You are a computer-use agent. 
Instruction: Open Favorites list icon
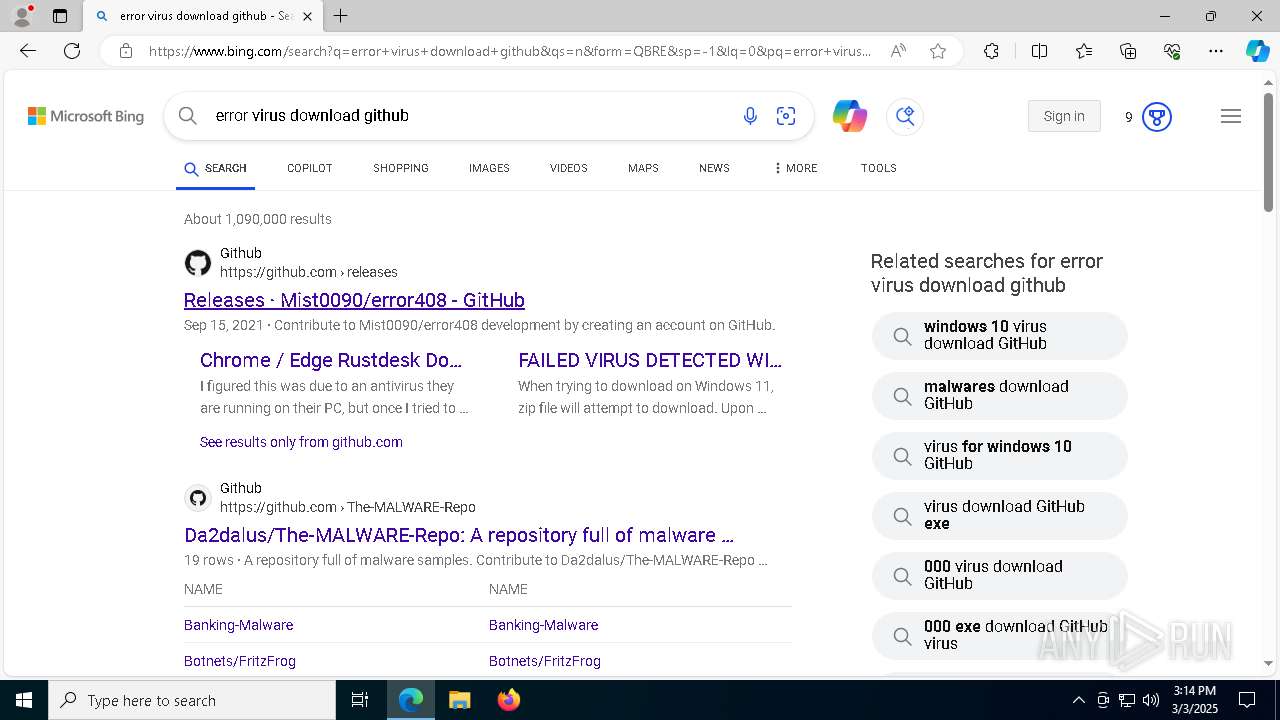[x=1084, y=51]
